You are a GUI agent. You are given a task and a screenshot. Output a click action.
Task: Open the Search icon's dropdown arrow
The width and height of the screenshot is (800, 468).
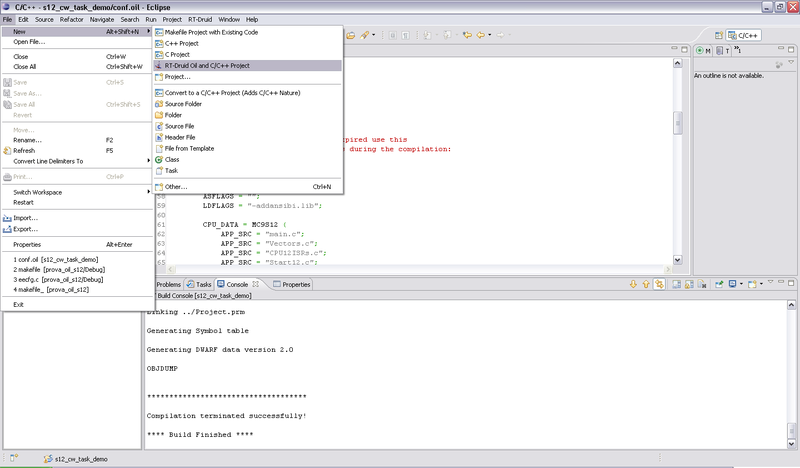point(373,35)
